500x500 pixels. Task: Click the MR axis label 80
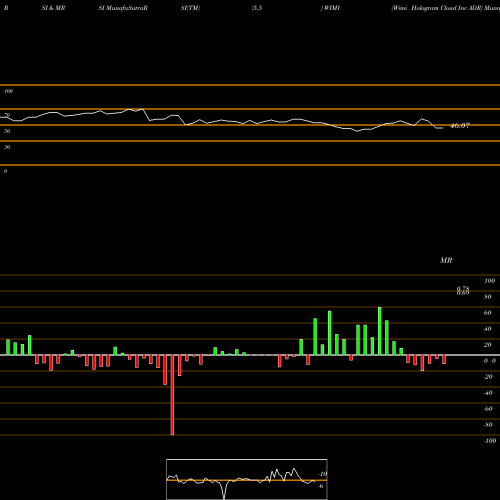pyautogui.click(x=488, y=297)
